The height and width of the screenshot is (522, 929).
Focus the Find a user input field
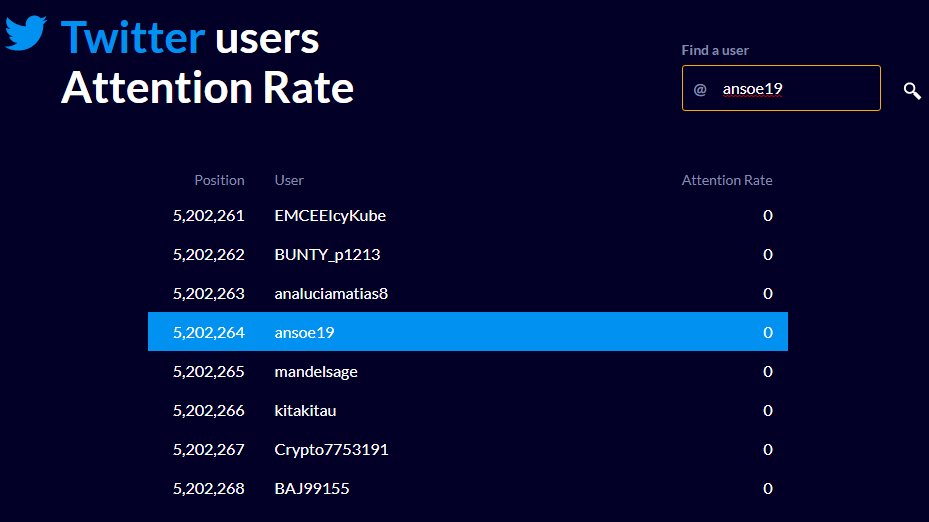tap(781, 88)
